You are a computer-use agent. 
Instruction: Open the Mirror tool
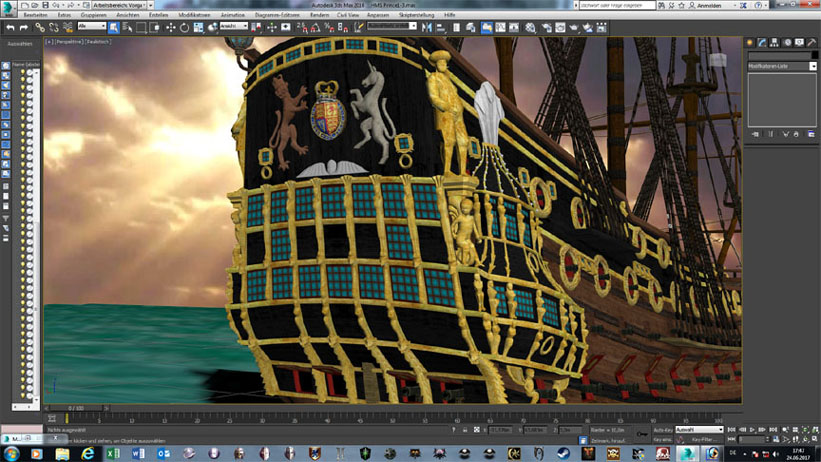[427, 27]
